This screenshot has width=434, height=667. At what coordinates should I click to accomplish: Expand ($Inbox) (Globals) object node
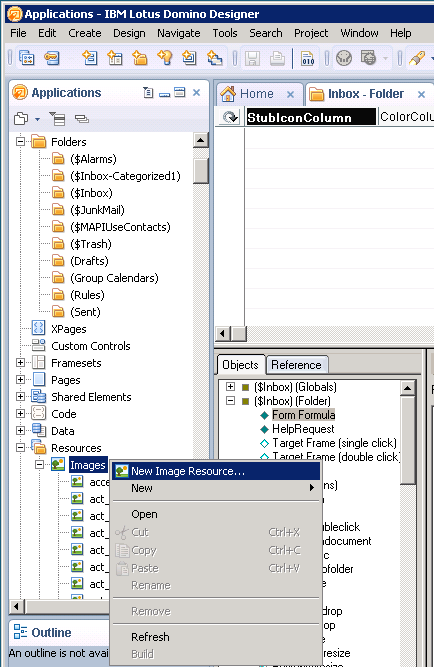coord(230,386)
